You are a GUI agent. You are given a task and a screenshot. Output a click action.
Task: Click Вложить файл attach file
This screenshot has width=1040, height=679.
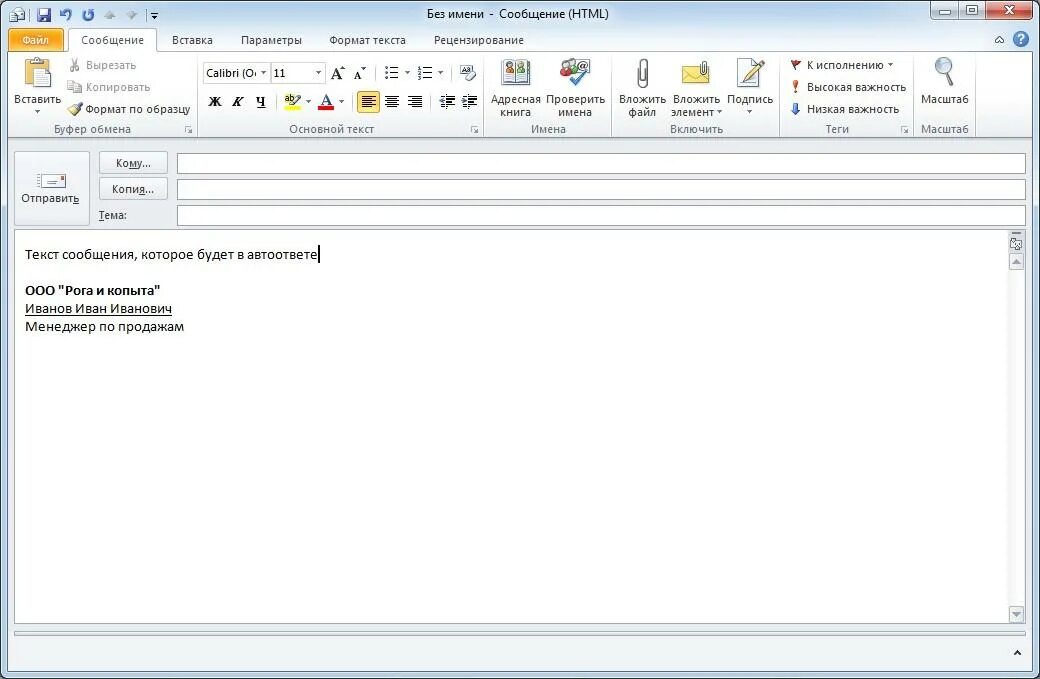pos(642,88)
